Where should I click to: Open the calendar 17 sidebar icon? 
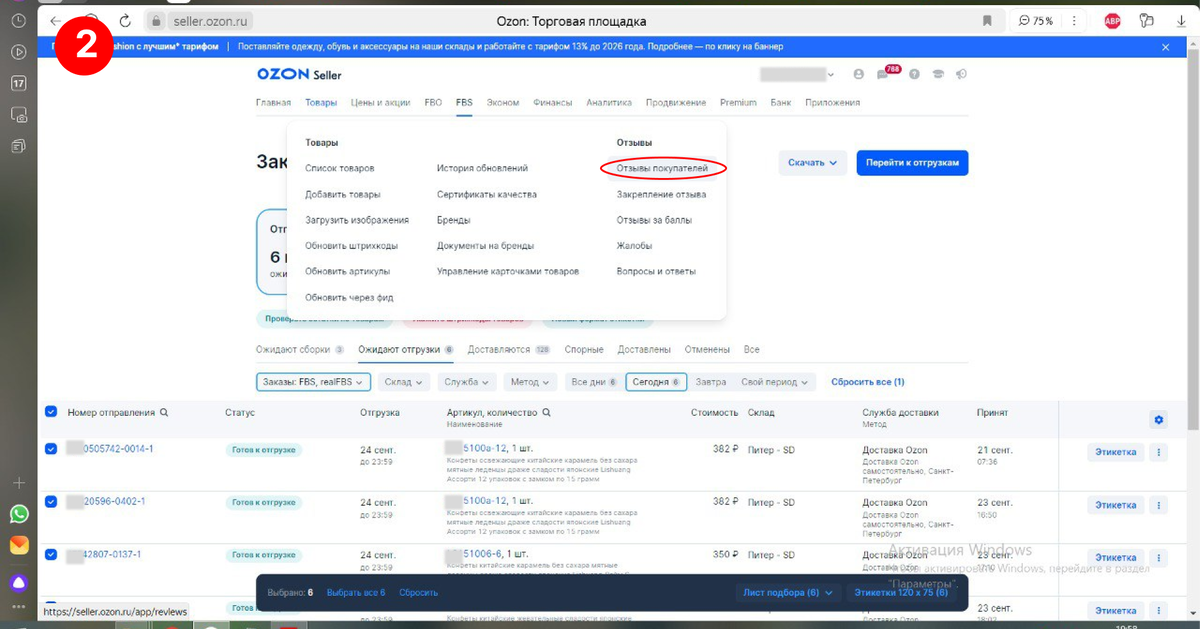[x=19, y=83]
